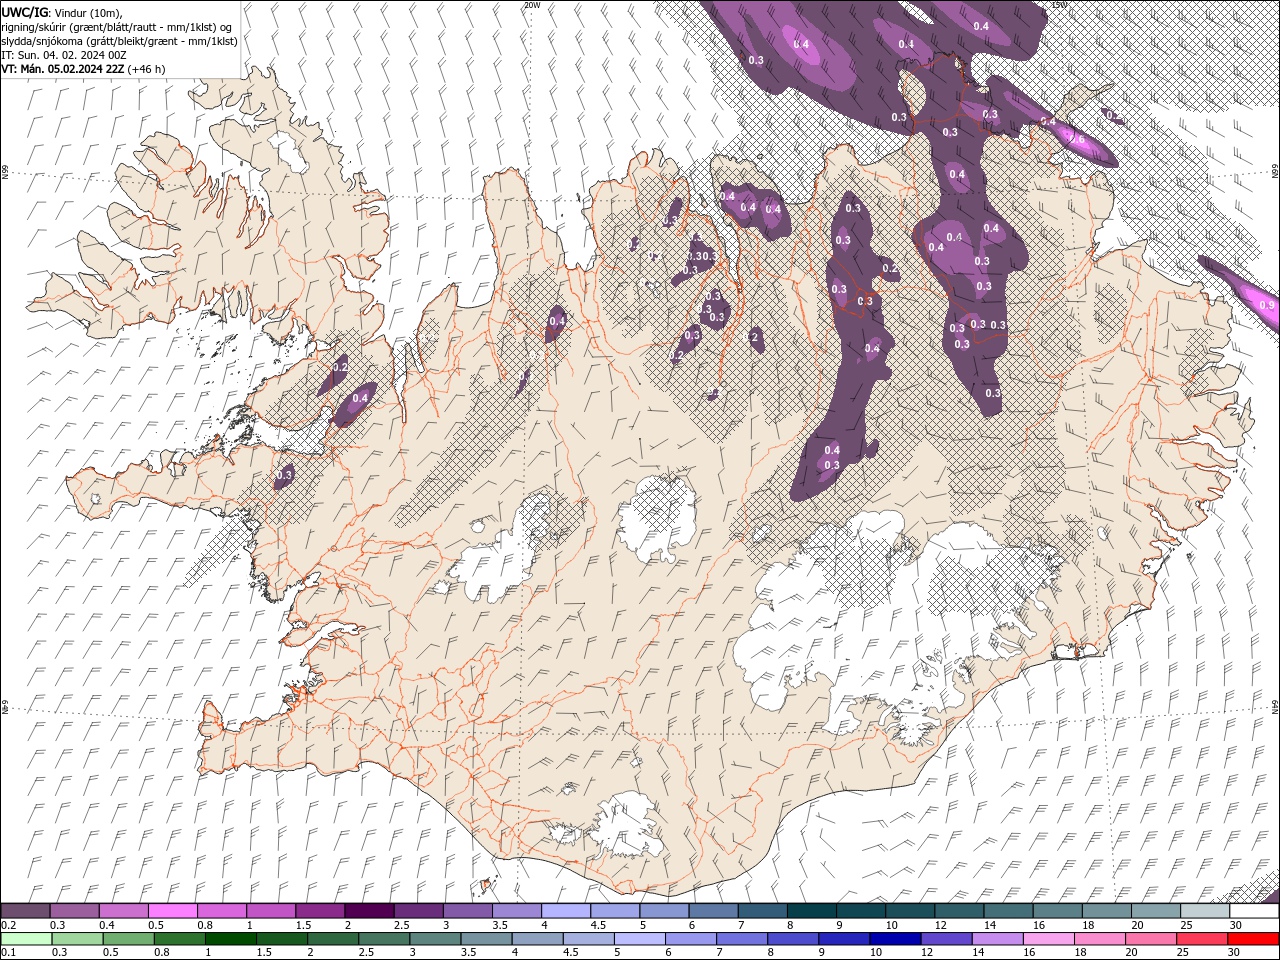Click the deep blue swatch between 10 and 12, lower row
1280x960 pixels.
point(896,938)
